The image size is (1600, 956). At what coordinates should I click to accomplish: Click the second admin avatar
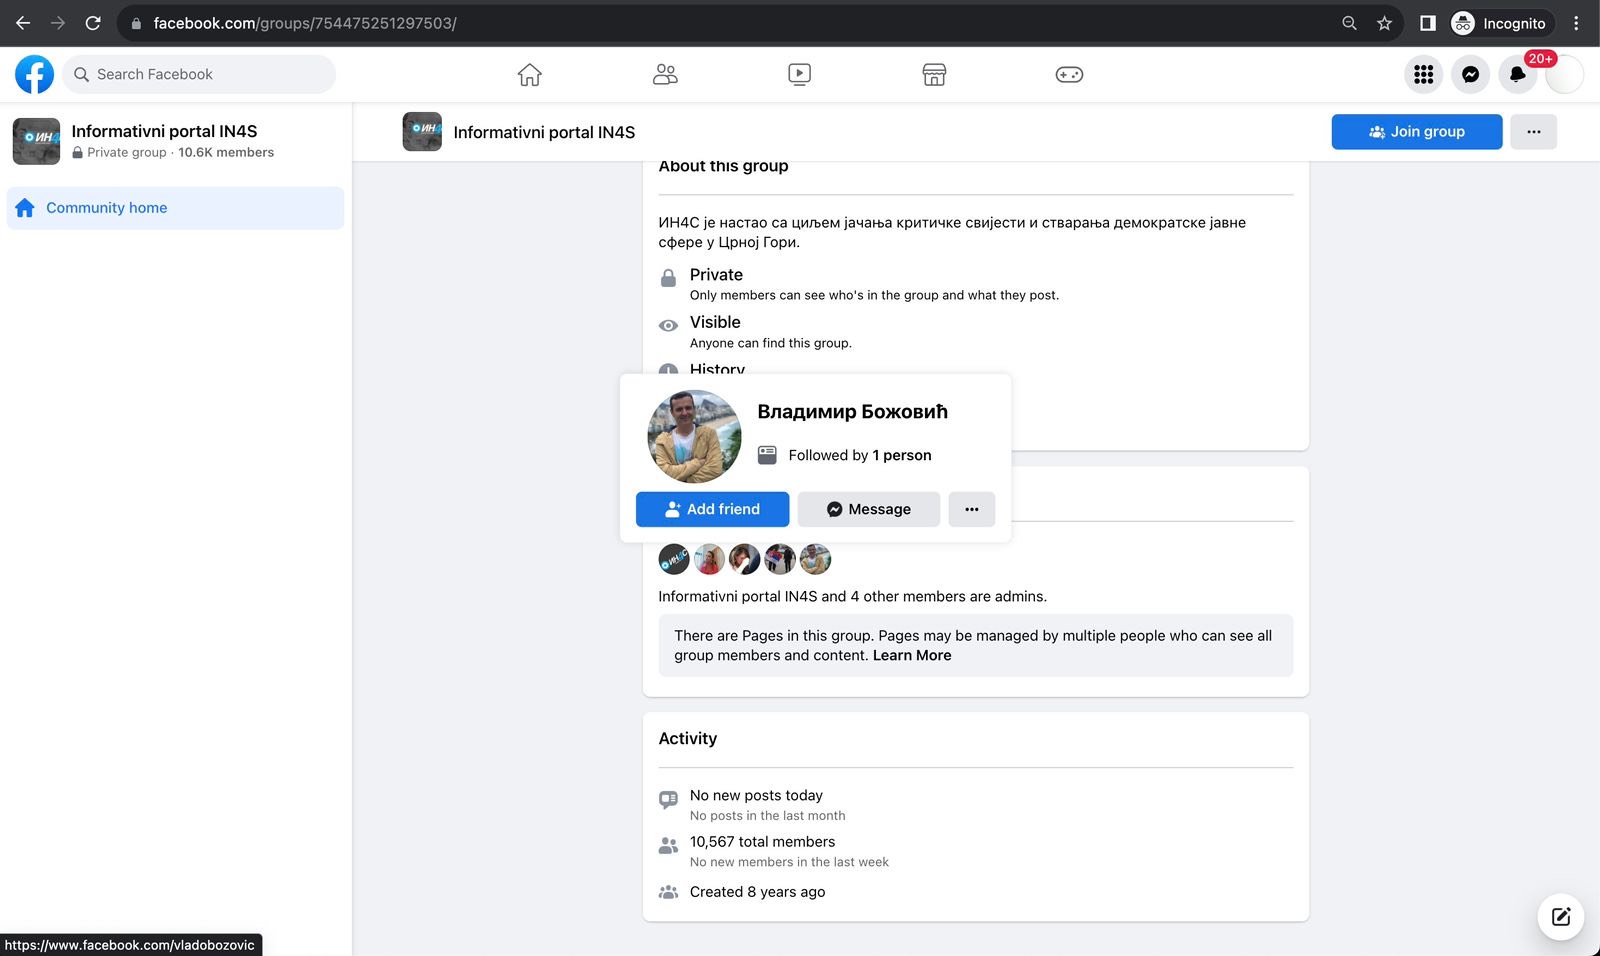click(709, 559)
